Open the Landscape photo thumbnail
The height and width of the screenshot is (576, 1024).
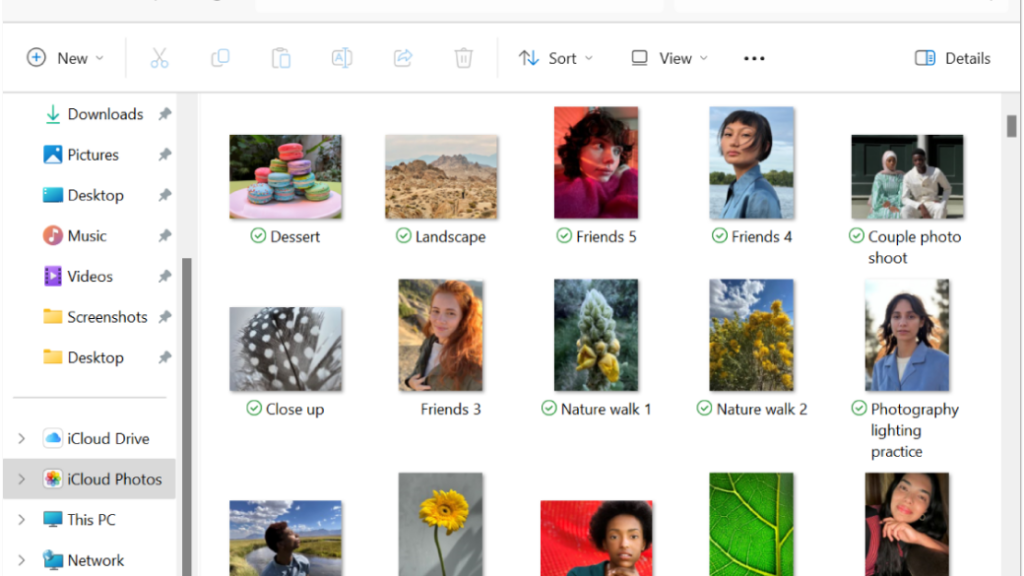tap(440, 176)
